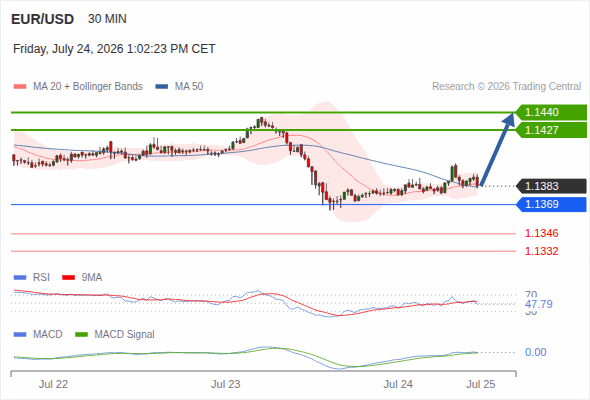Click the 9MA legend label
This screenshot has height=400, width=590.
92,278
